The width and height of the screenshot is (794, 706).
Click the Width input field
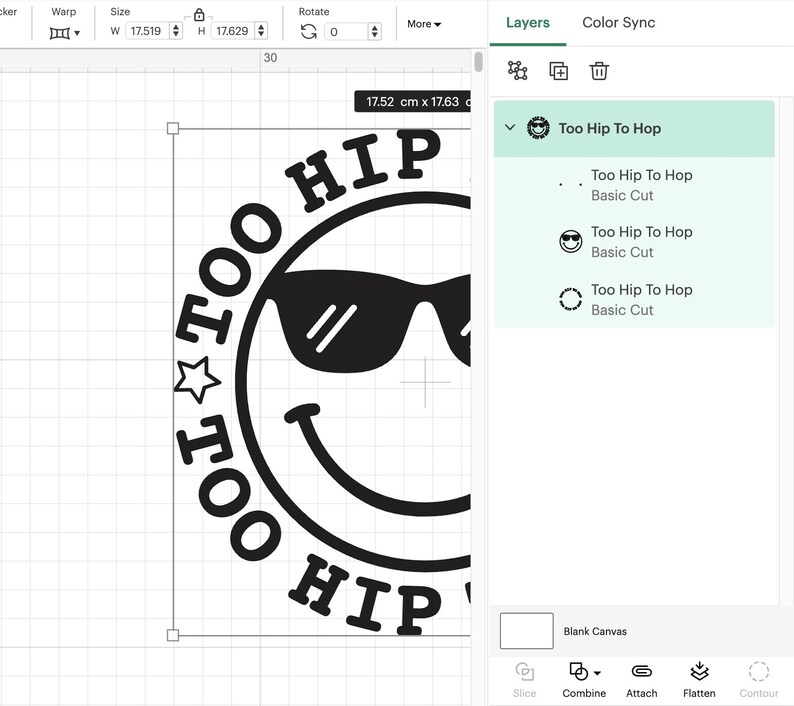pyautogui.click(x=147, y=31)
